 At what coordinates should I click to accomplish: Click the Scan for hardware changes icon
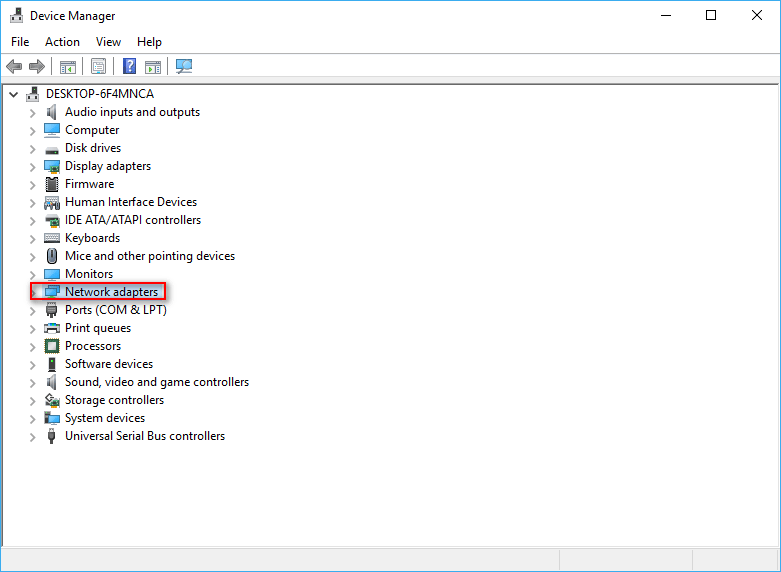coord(184,66)
